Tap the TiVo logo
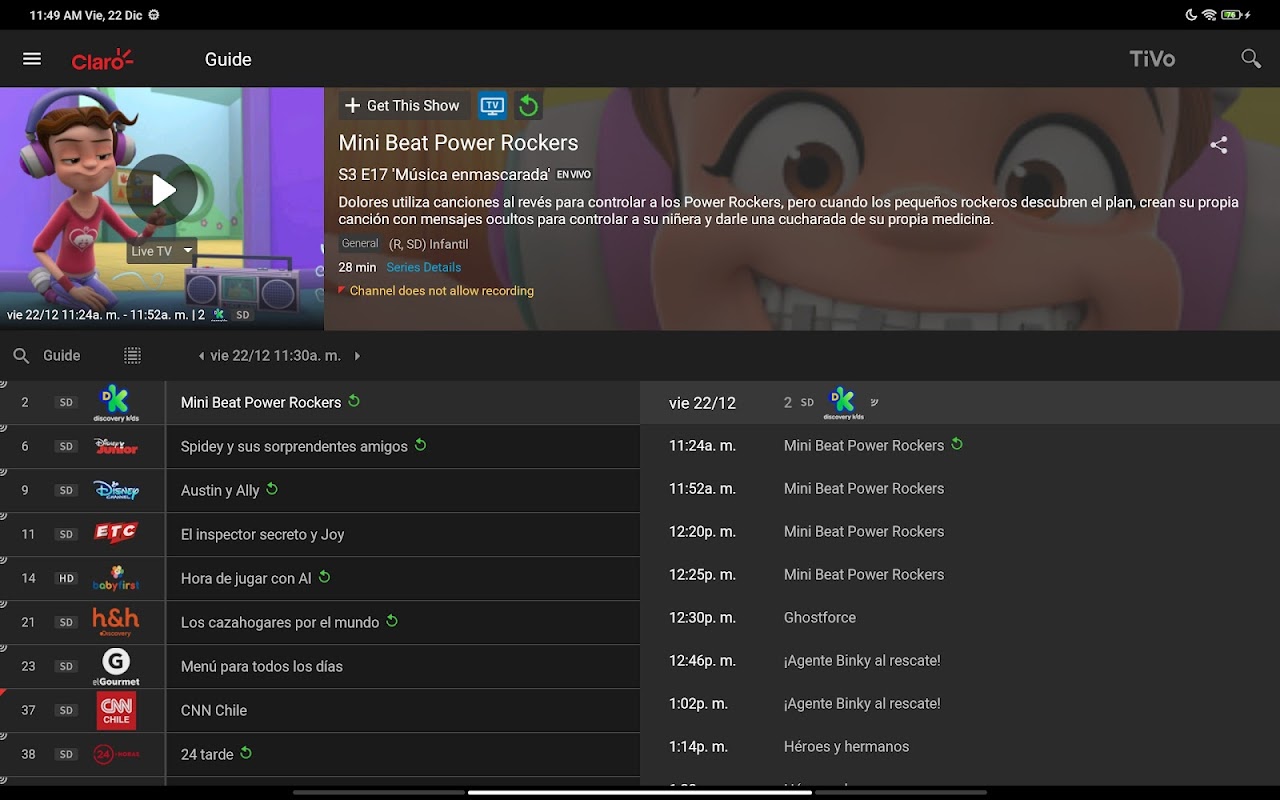 click(x=1152, y=59)
